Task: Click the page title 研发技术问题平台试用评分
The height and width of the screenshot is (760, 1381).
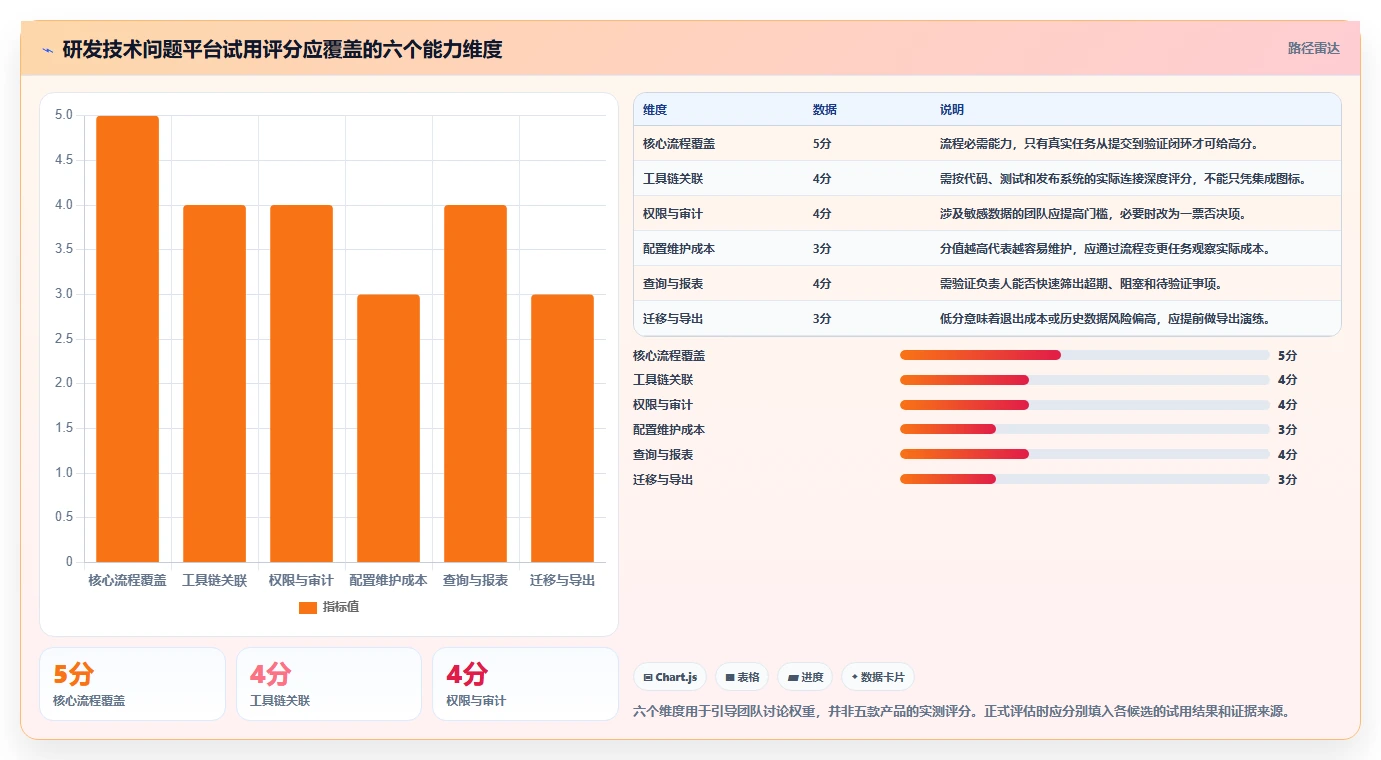Action: (282, 49)
